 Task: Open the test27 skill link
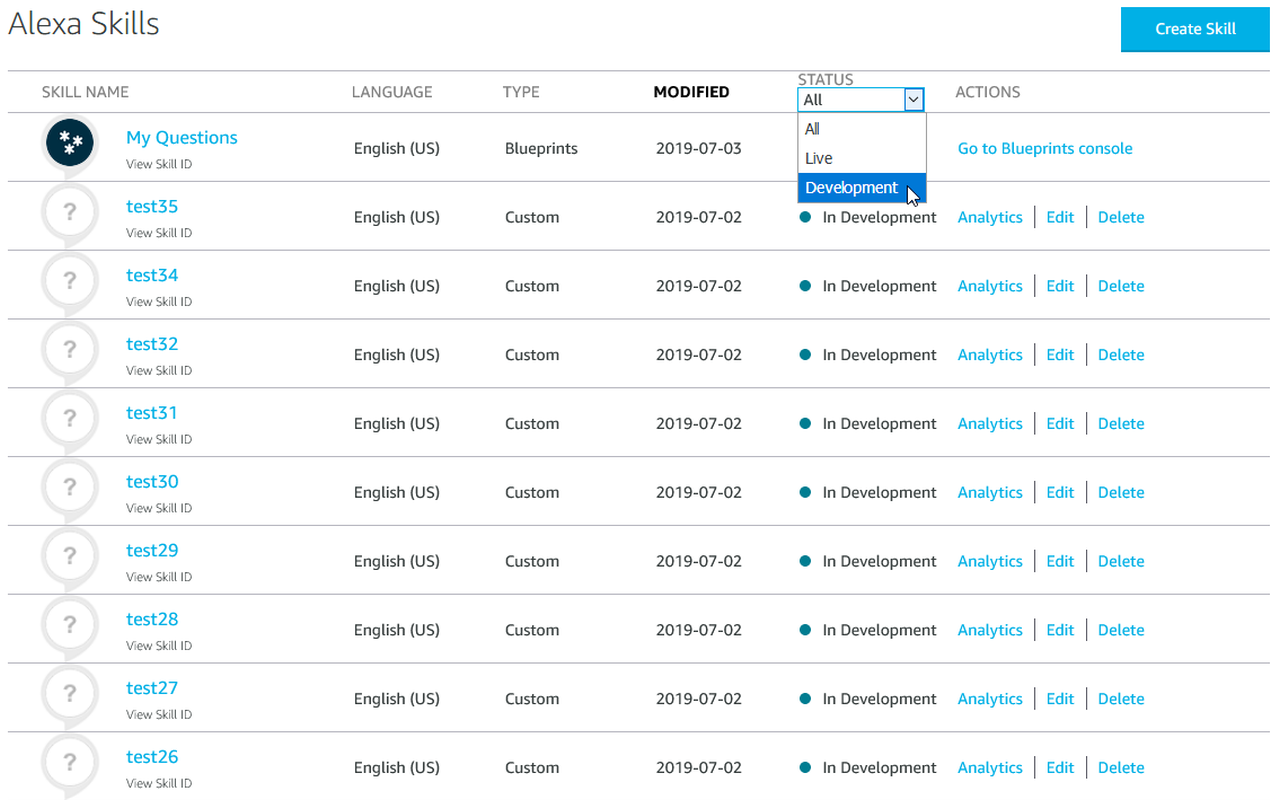[152, 688]
